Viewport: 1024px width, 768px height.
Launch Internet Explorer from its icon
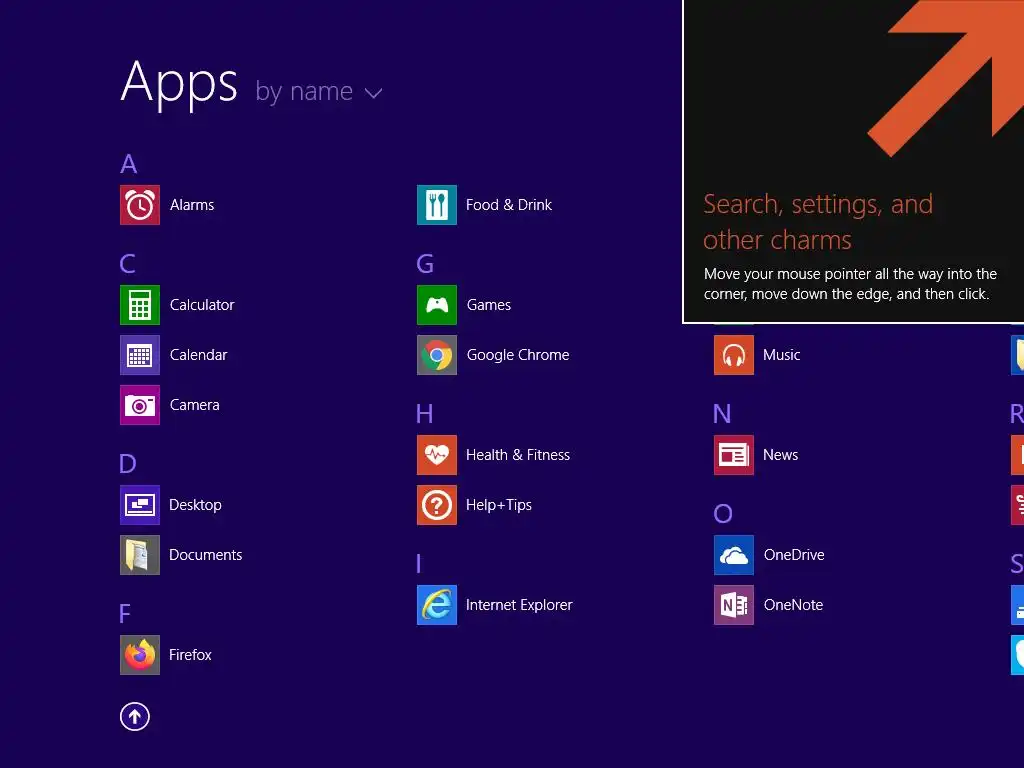point(437,605)
